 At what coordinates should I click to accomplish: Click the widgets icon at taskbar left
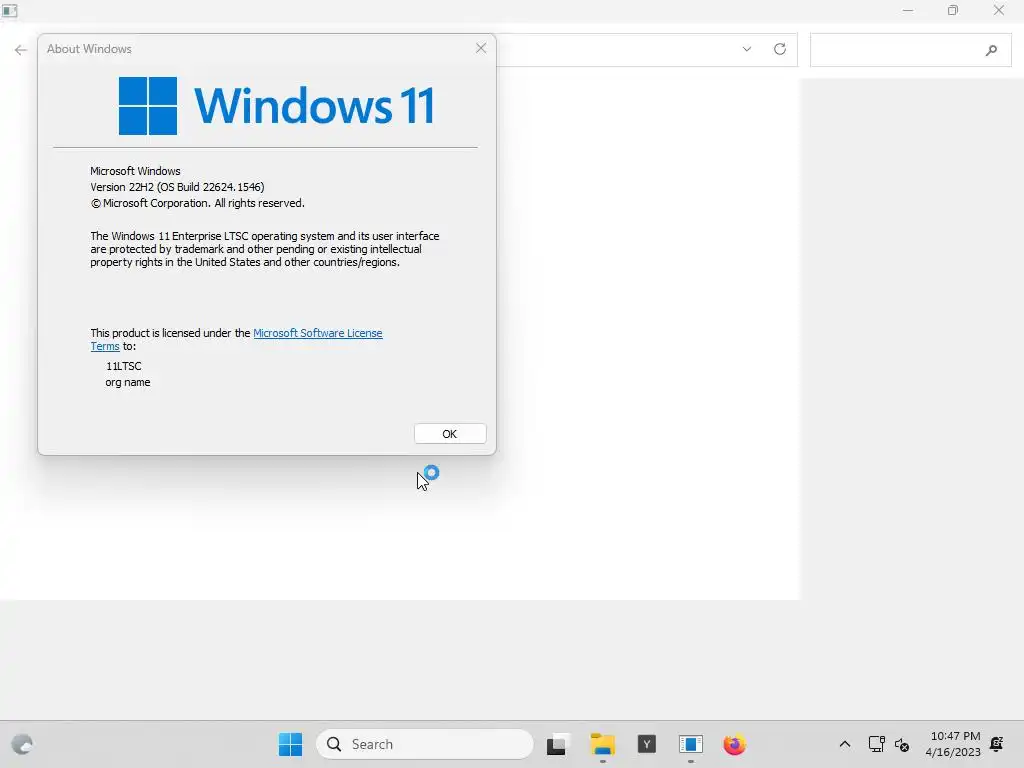pos(22,744)
